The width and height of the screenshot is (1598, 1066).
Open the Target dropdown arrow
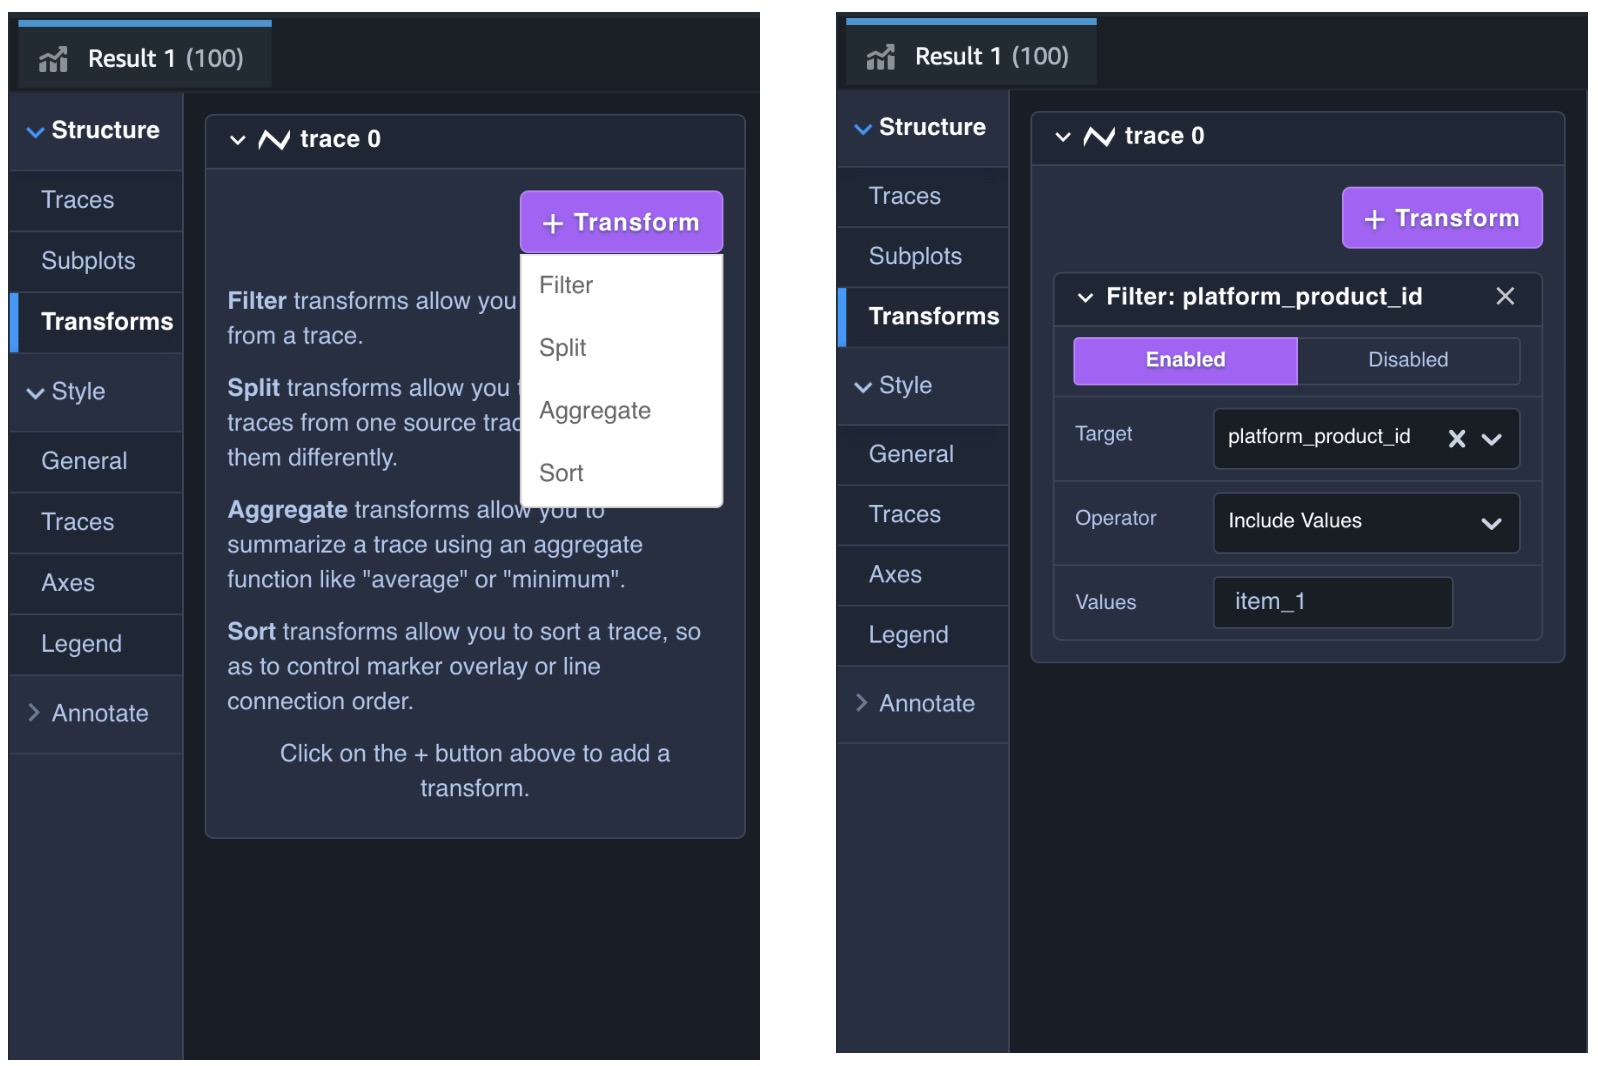point(1491,439)
